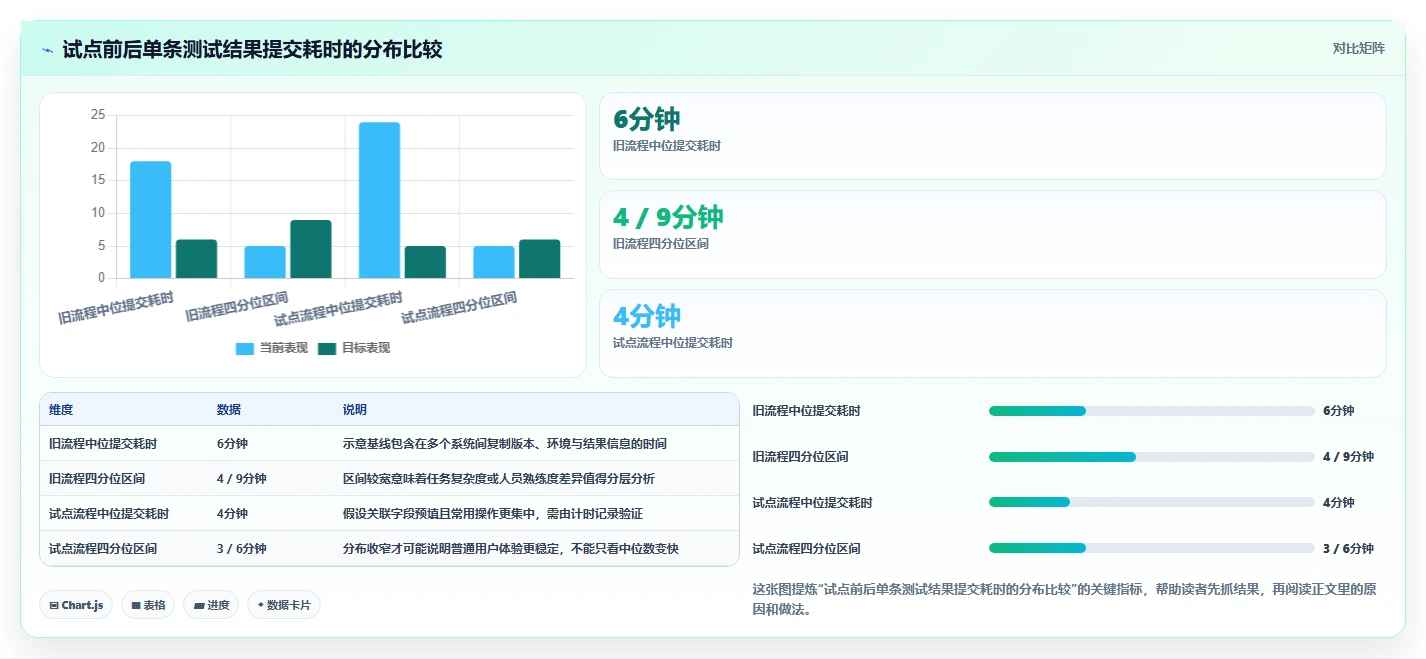The width and height of the screenshot is (1426, 659).
Task: Click the 旧流程四分位区间 progress bar
Action: 1151,457
